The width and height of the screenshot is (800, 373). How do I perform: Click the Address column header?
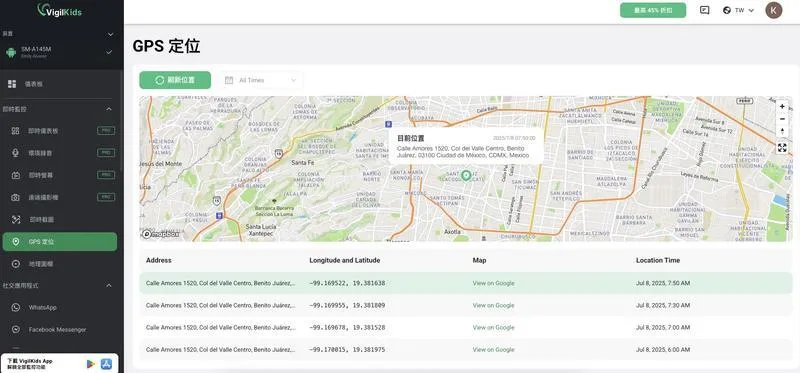(x=159, y=260)
